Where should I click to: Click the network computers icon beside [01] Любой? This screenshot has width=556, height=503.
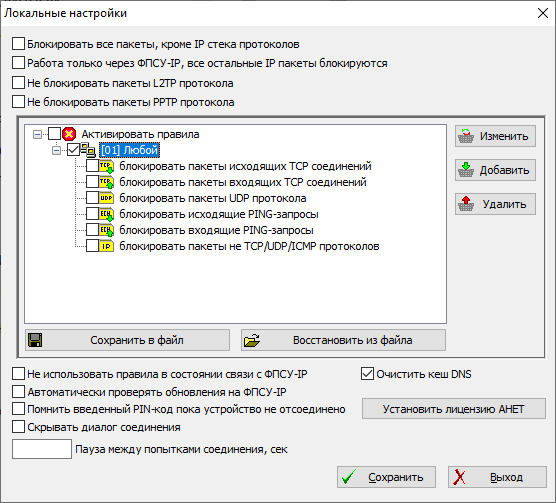[88, 150]
